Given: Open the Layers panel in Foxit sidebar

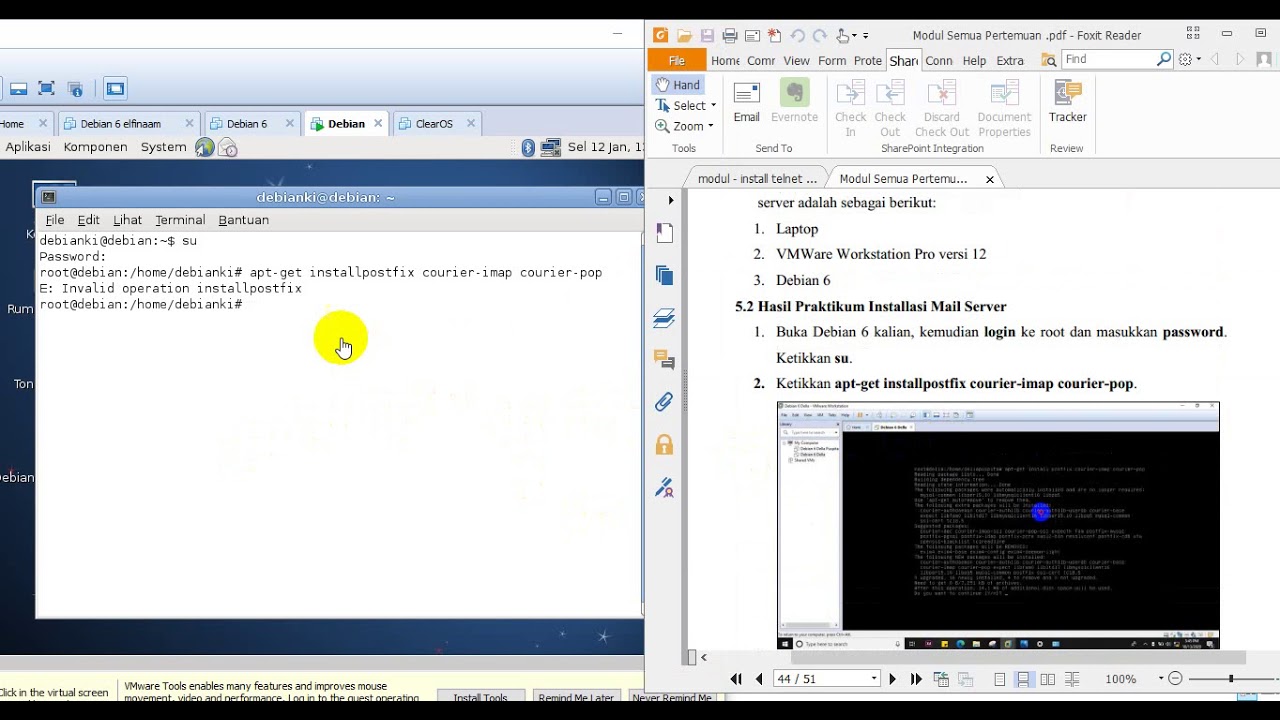Looking at the screenshot, I should click(x=664, y=318).
